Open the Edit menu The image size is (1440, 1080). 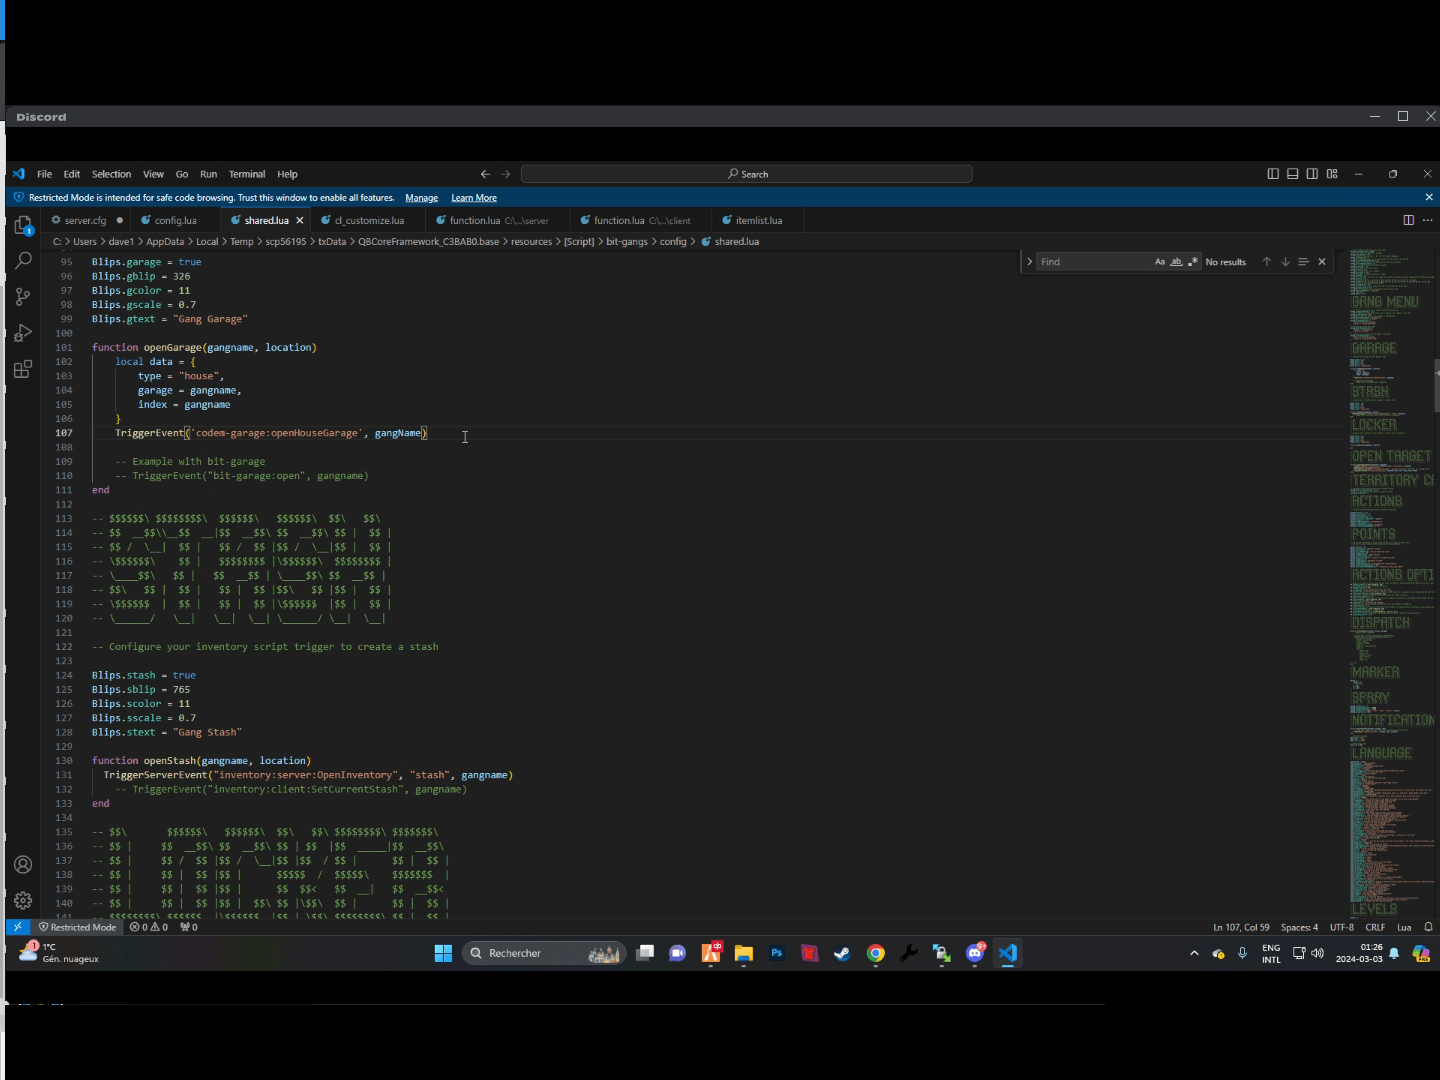coord(72,174)
